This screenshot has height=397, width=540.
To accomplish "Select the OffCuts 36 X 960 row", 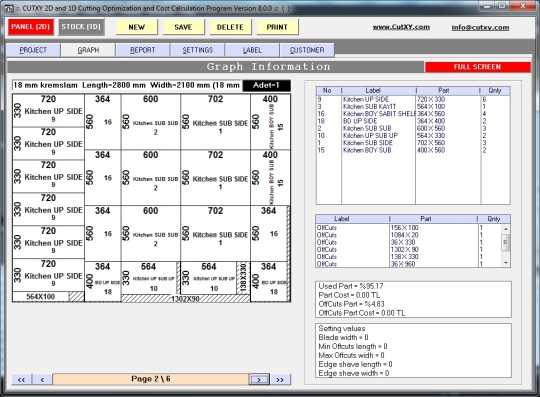I will (409, 264).
